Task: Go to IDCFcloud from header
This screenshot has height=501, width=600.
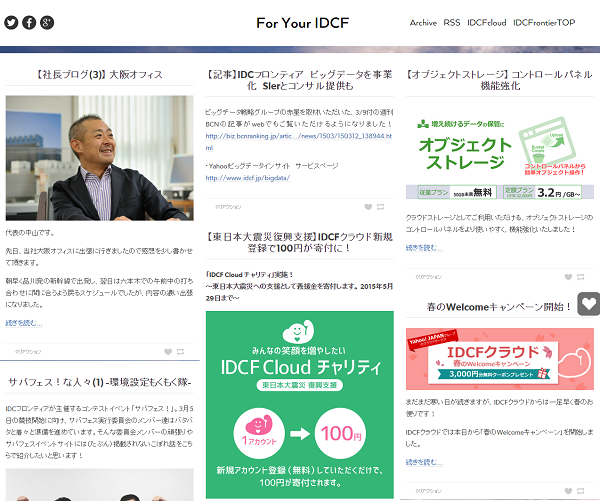Action: click(486, 23)
